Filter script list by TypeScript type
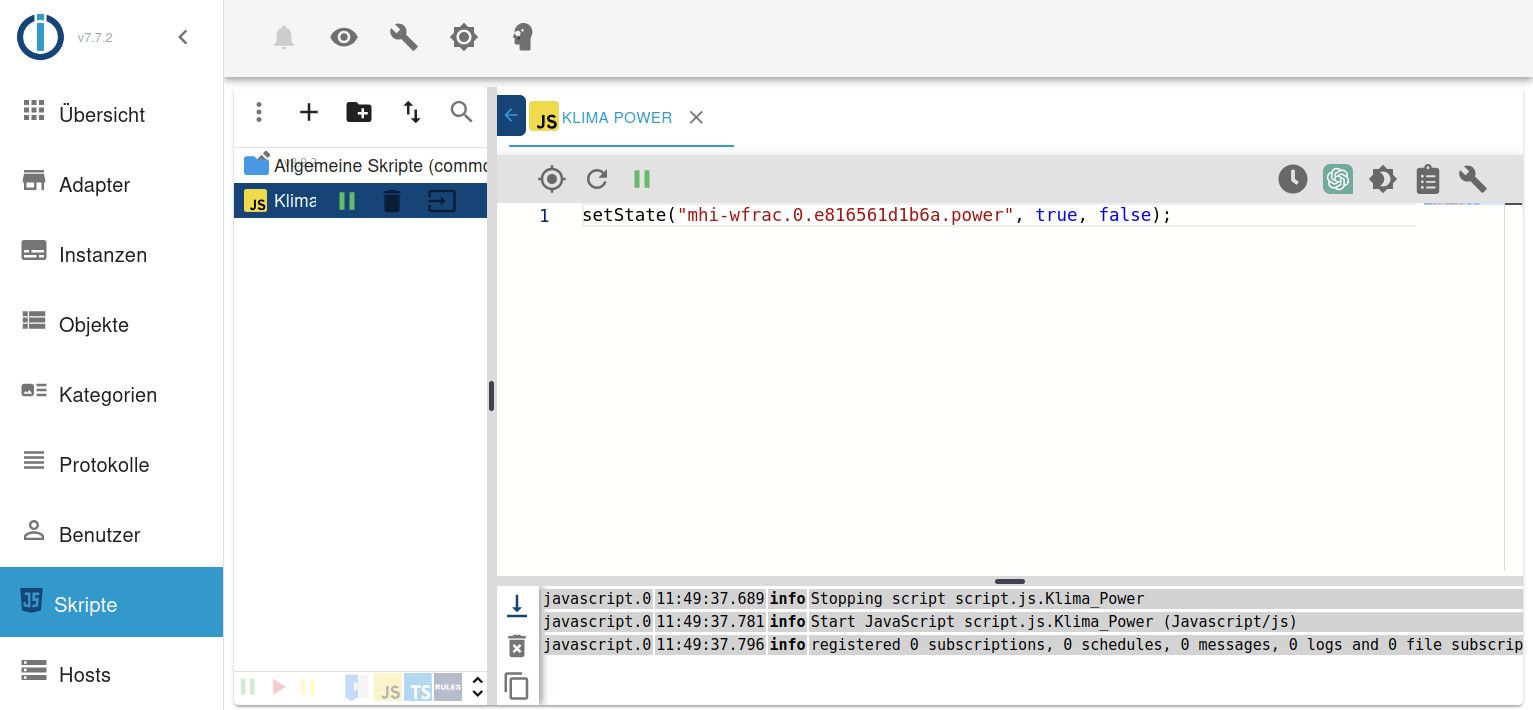This screenshot has height=710, width=1533. coord(418,688)
